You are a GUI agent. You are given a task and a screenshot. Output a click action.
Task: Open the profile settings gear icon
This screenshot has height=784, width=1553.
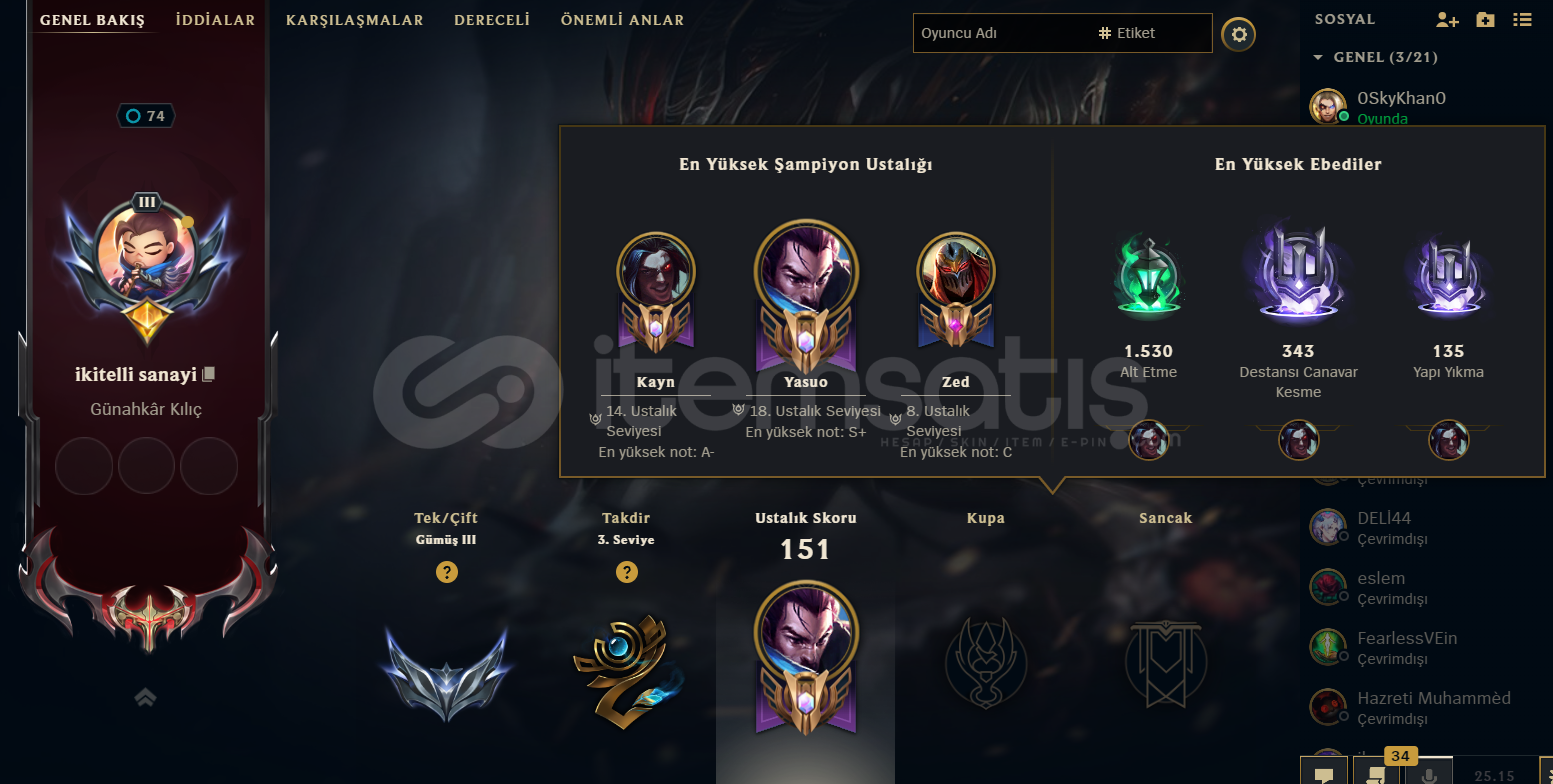pyautogui.click(x=1239, y=35)
